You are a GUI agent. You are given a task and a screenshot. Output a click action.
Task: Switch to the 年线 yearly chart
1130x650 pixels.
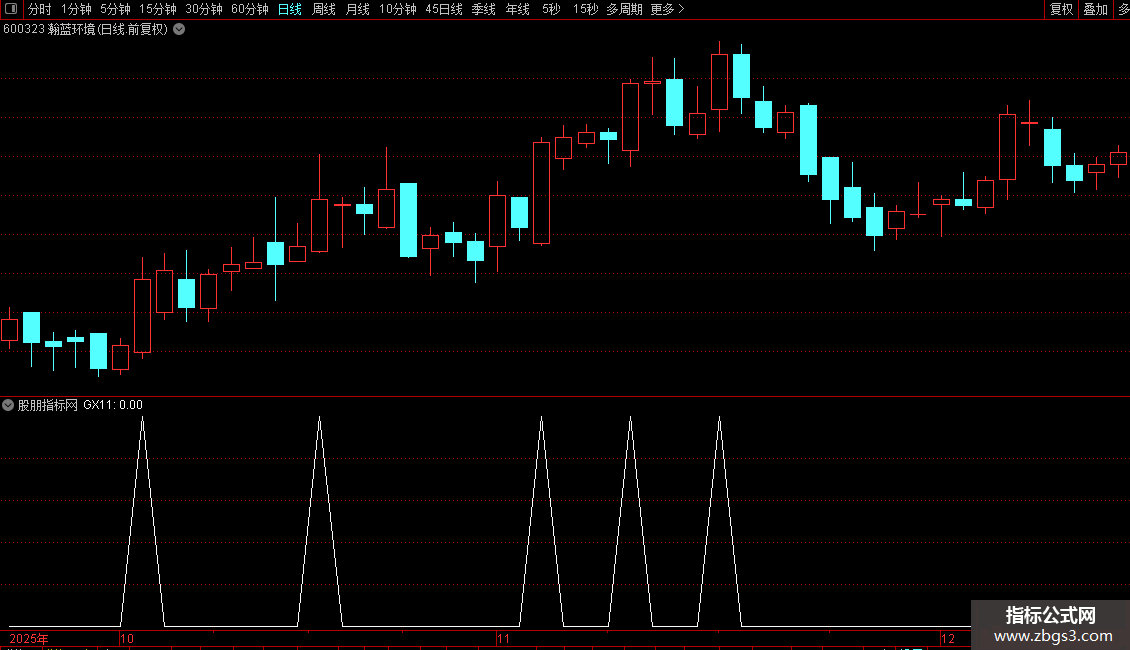click(x=517, y=9)
